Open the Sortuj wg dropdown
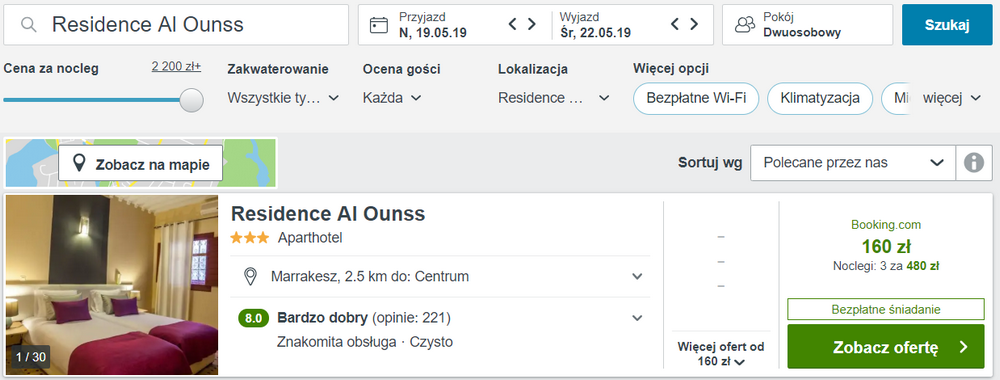The height and width of the screenshot is (380, 1000). [853, 163]
